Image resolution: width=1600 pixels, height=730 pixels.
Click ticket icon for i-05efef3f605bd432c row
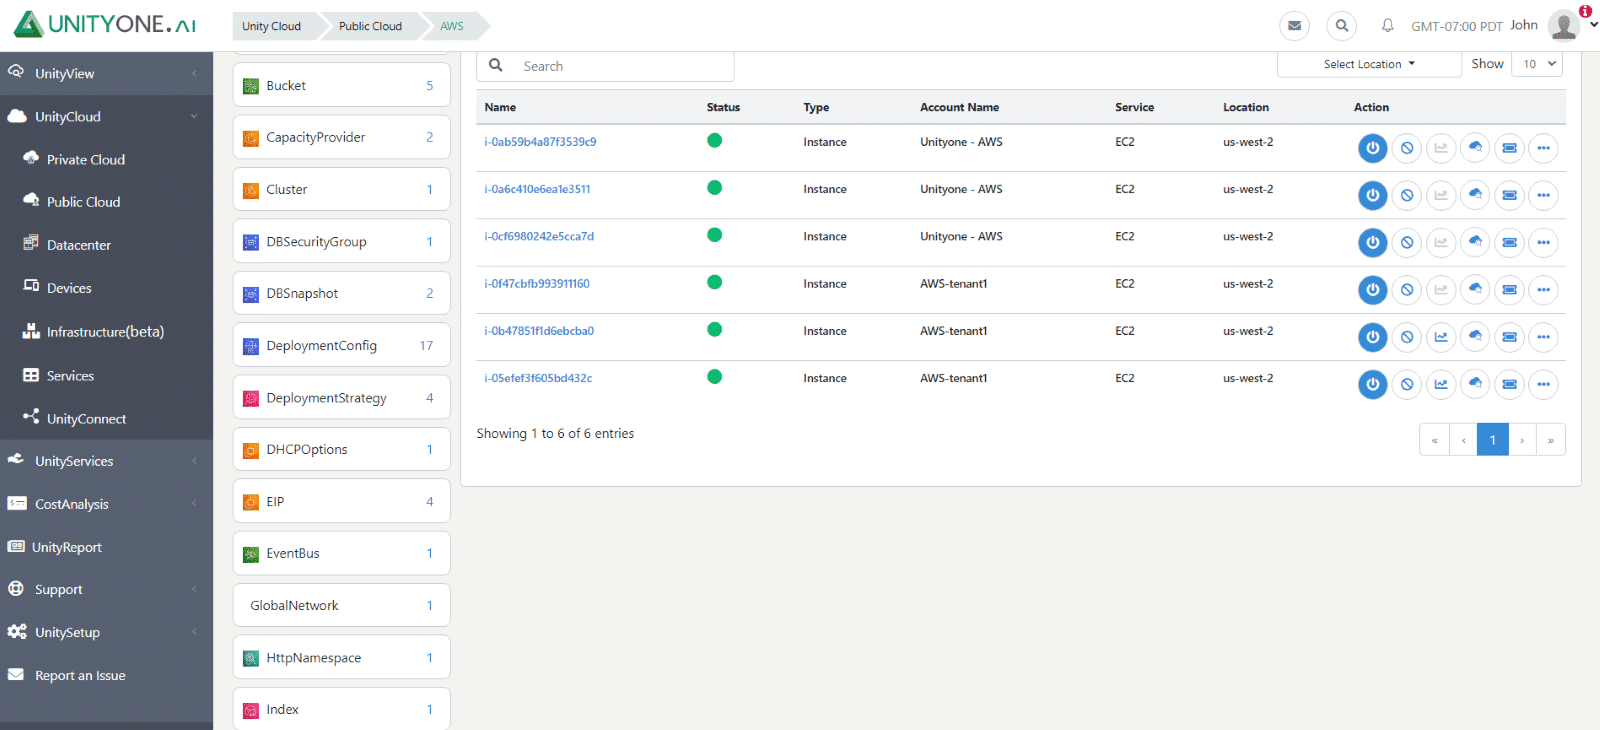pos(1509,384)
